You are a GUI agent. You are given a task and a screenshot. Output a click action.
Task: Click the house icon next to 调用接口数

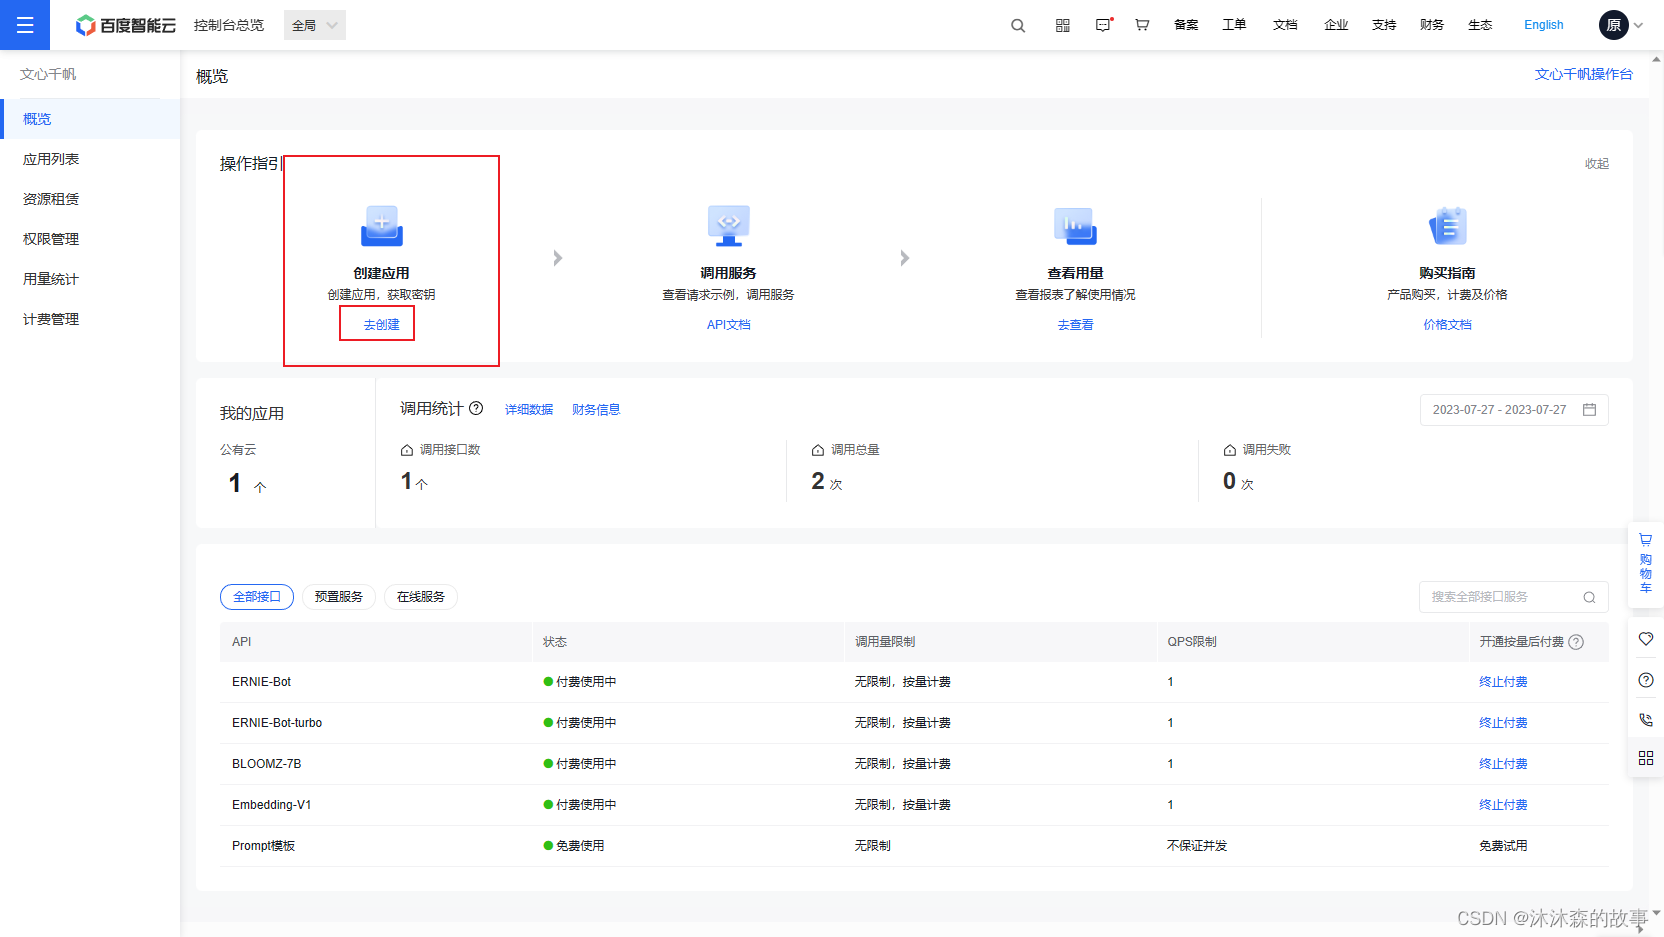(407, 450)
